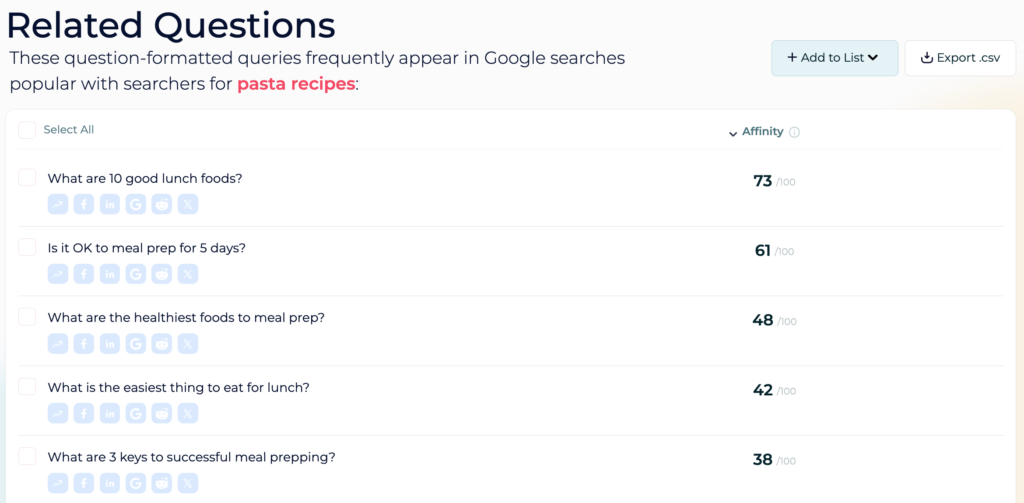Screen dimensions: 1024x503
Task: Click Reddit icon under '3 keys to successful meal prepping'
Action: [162, 483]
